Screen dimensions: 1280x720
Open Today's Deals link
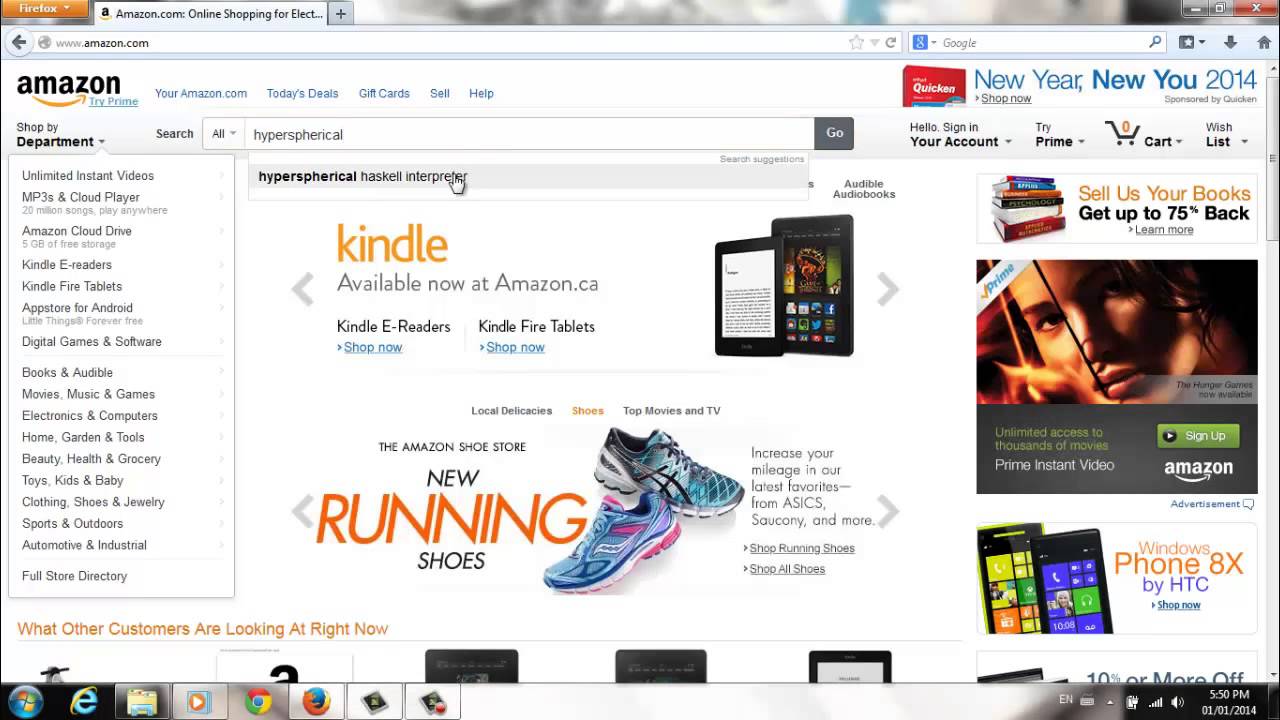coord(302,93)
